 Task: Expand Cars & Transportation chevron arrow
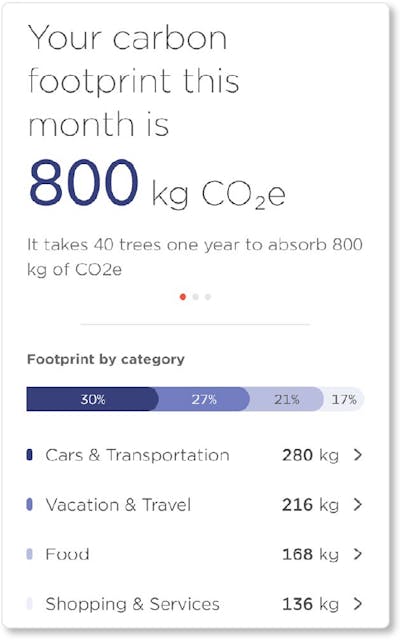click(x=358, y=455)
